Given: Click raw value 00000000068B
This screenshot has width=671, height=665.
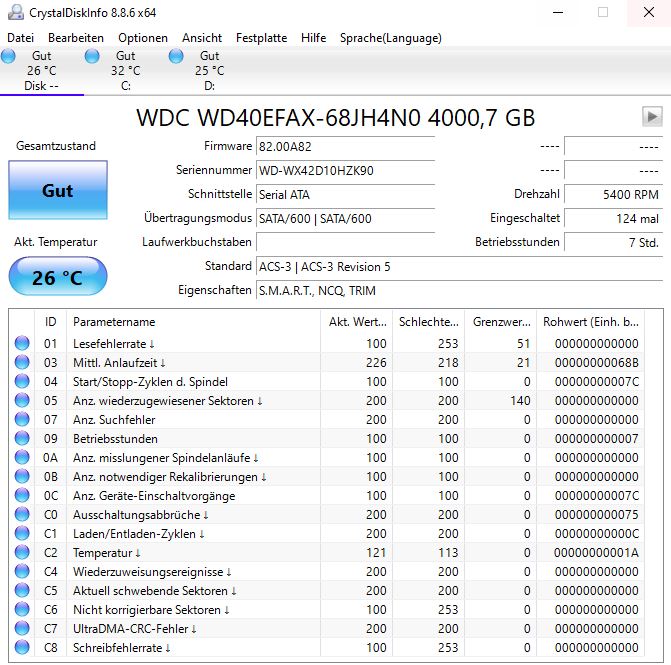Looking at the screenshot, I should click(597, 362).
